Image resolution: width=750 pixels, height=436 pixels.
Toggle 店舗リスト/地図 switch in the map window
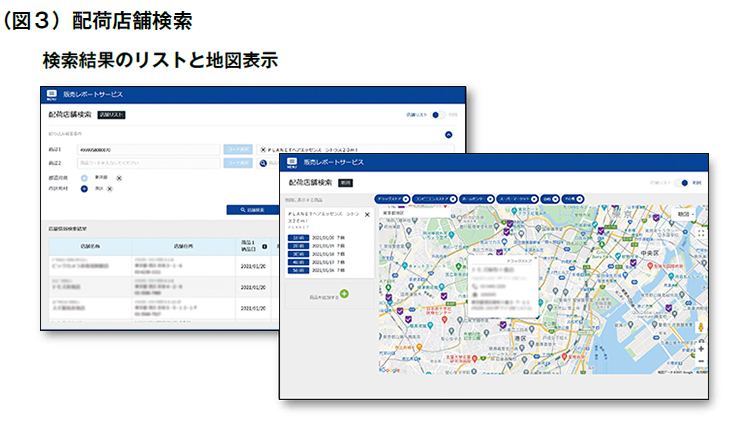coord(683,183)
